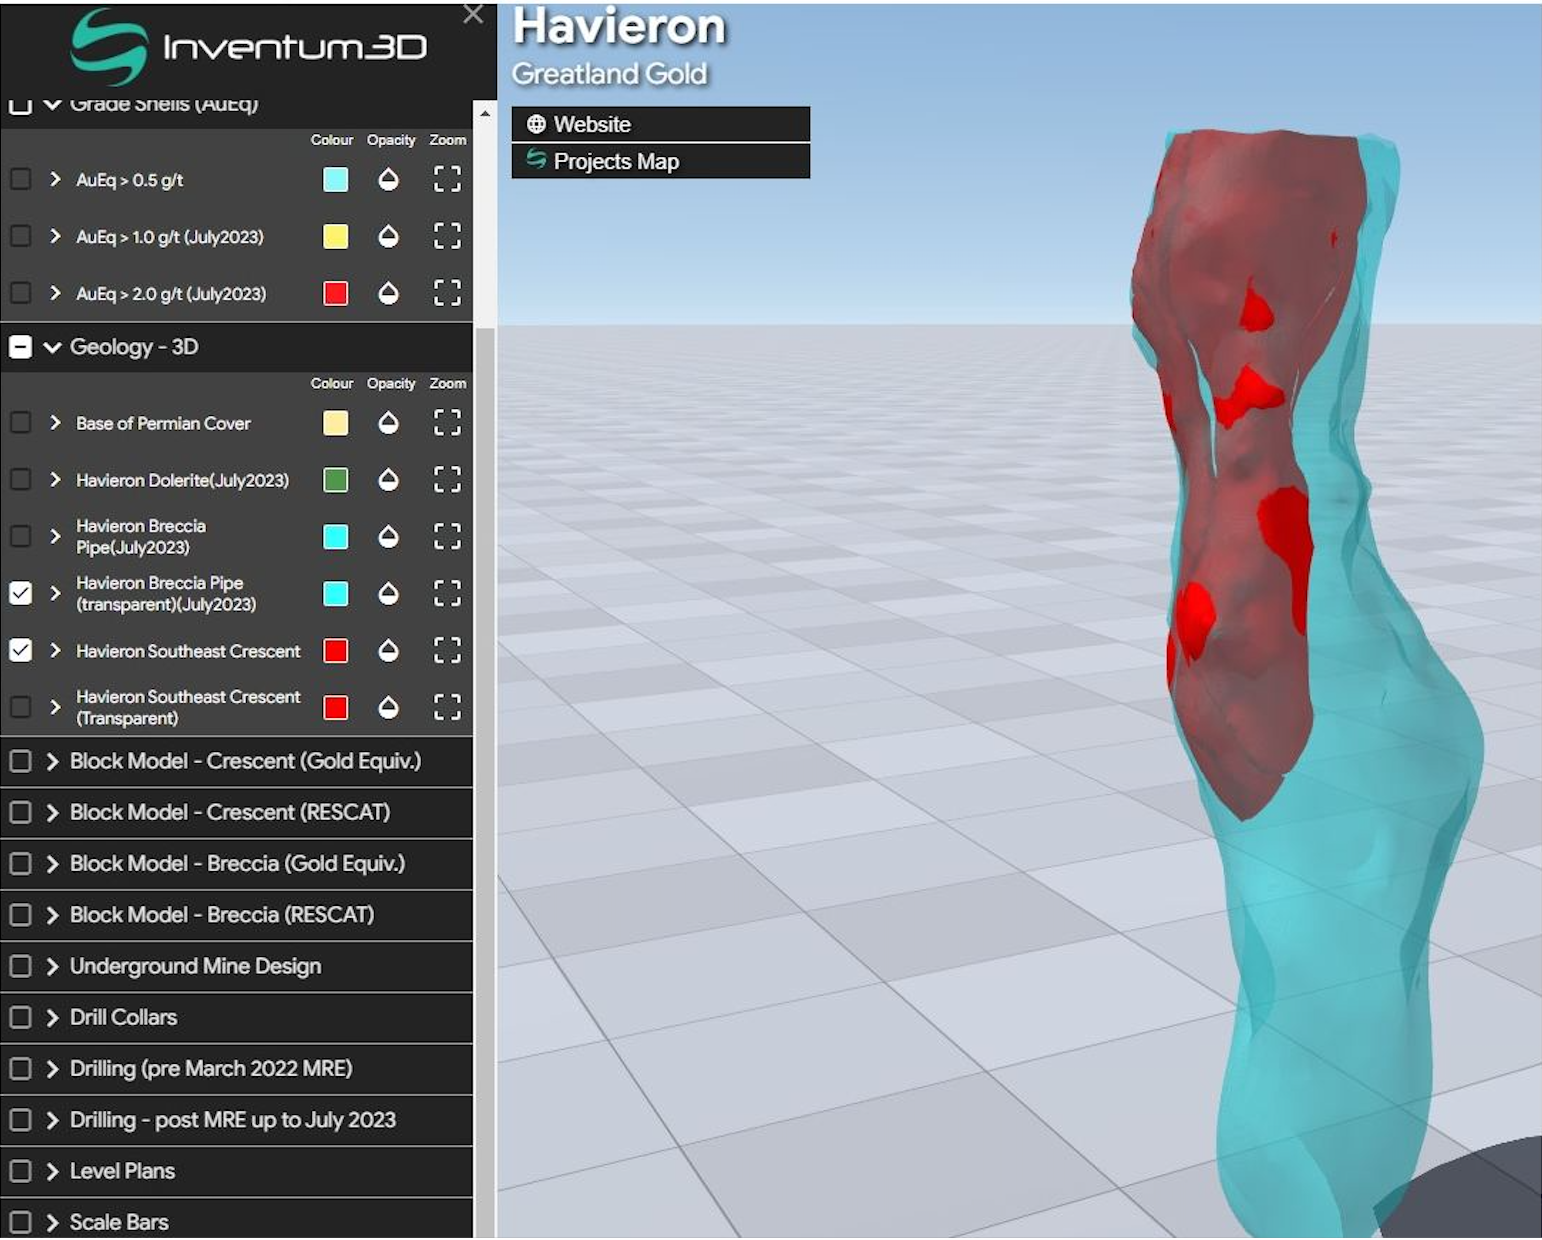Image resolution: width=1542 pixels, height=1240 pixels.
Task: Zoom to AuEq > 0.5 g/t shell
Action: (x=447, y=179)
